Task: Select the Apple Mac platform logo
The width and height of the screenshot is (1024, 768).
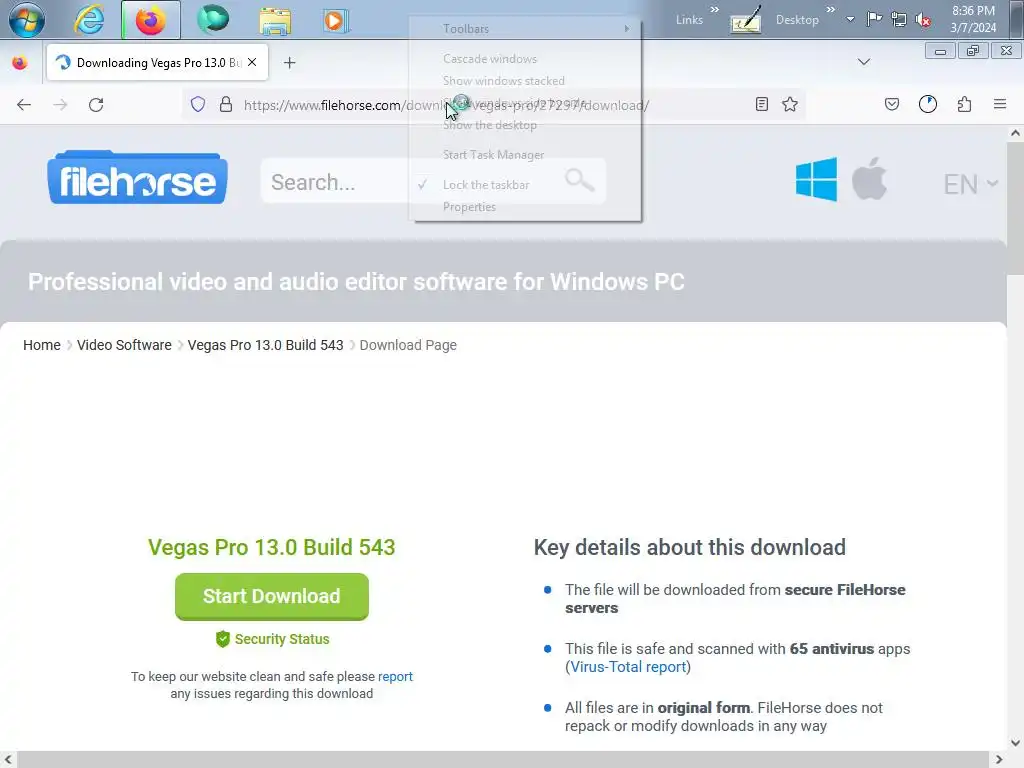Action: tap(869, 178)
